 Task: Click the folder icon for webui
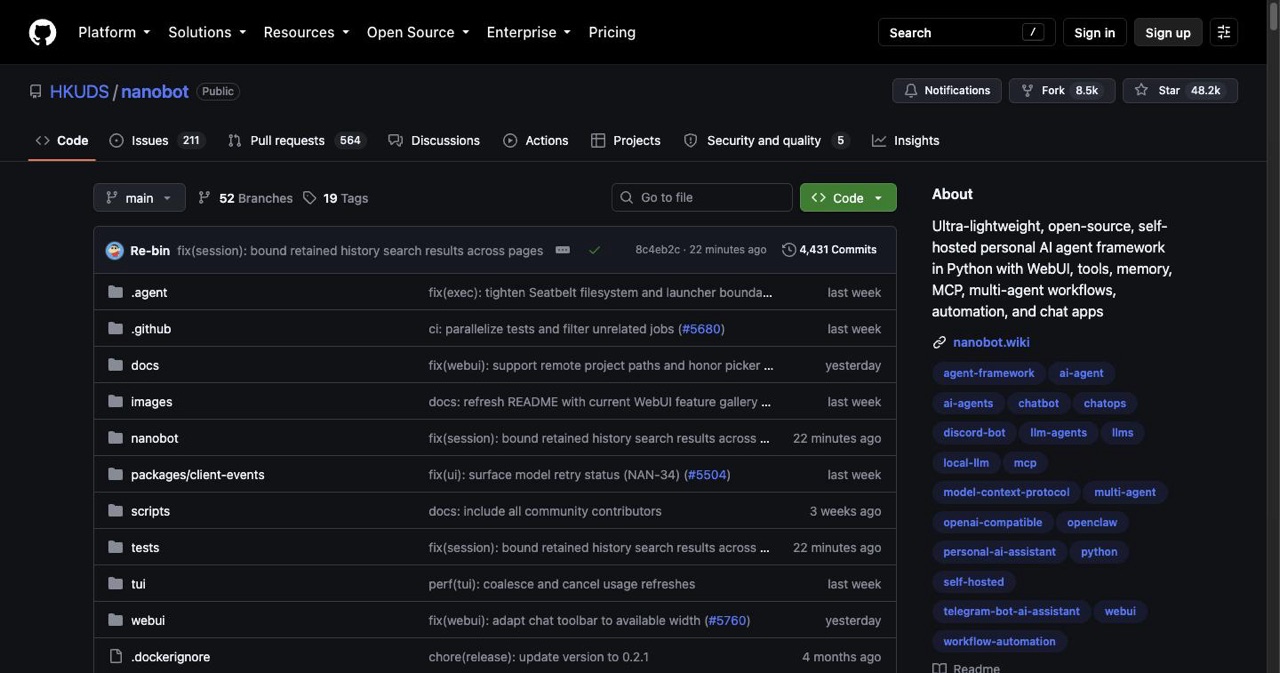(x=115, y=620)
